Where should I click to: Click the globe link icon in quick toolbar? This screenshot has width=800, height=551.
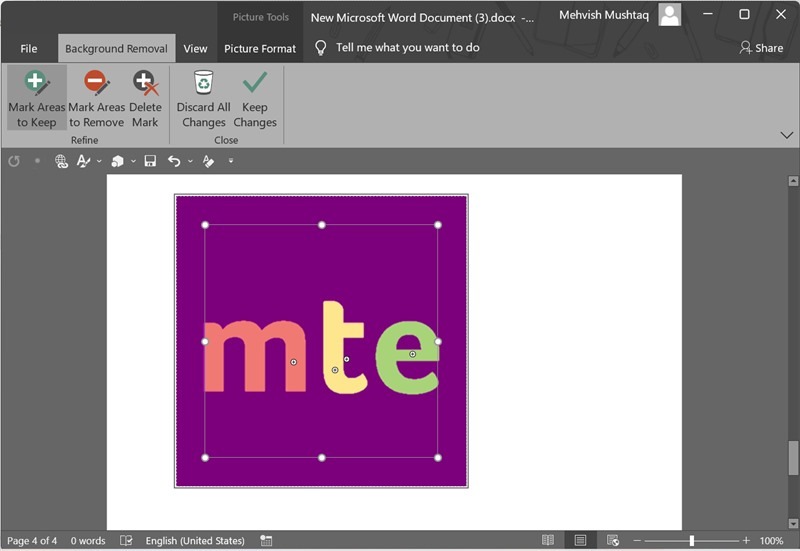pyautogui.click(x=61, y=161)
